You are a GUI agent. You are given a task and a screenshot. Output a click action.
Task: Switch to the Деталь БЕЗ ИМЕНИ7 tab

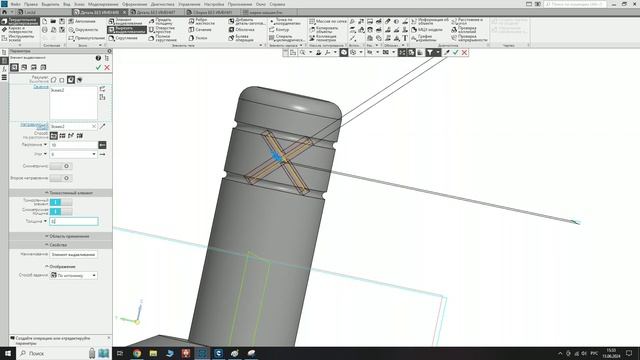(156, 12)
